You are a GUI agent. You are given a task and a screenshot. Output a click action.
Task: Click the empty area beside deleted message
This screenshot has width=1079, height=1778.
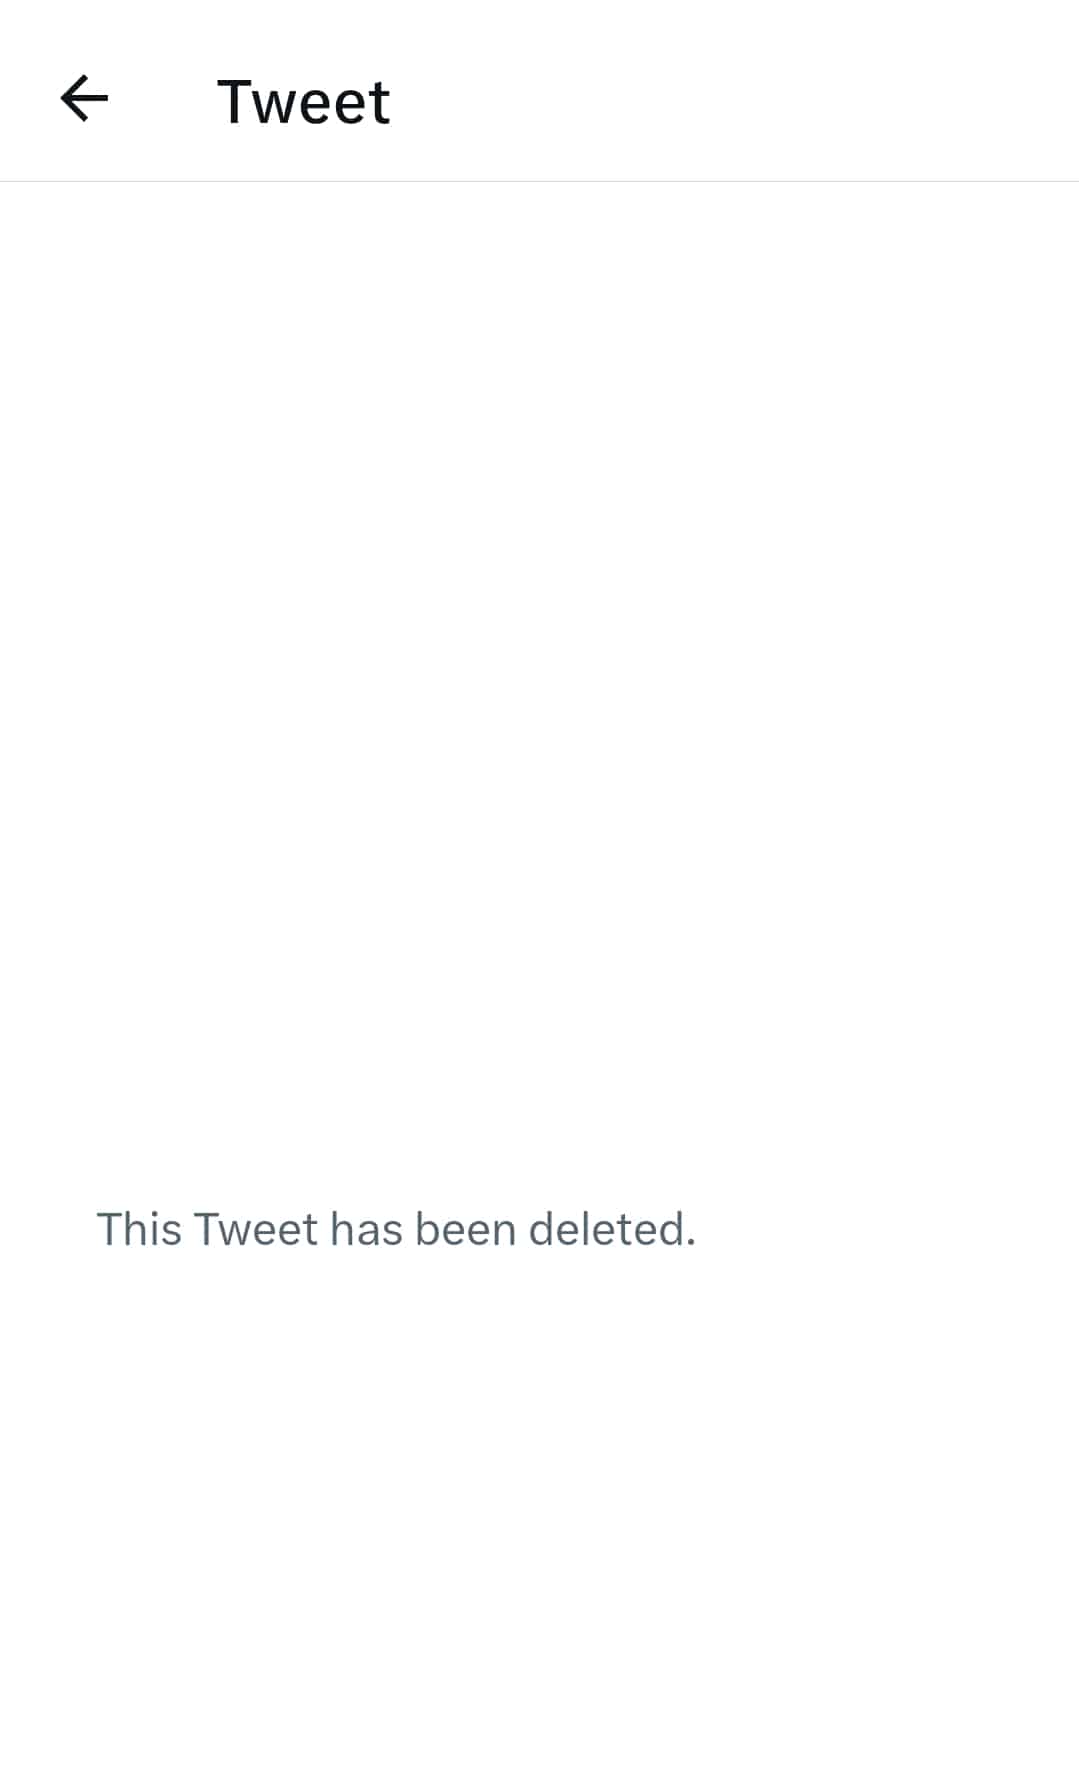coord(888,1229)
